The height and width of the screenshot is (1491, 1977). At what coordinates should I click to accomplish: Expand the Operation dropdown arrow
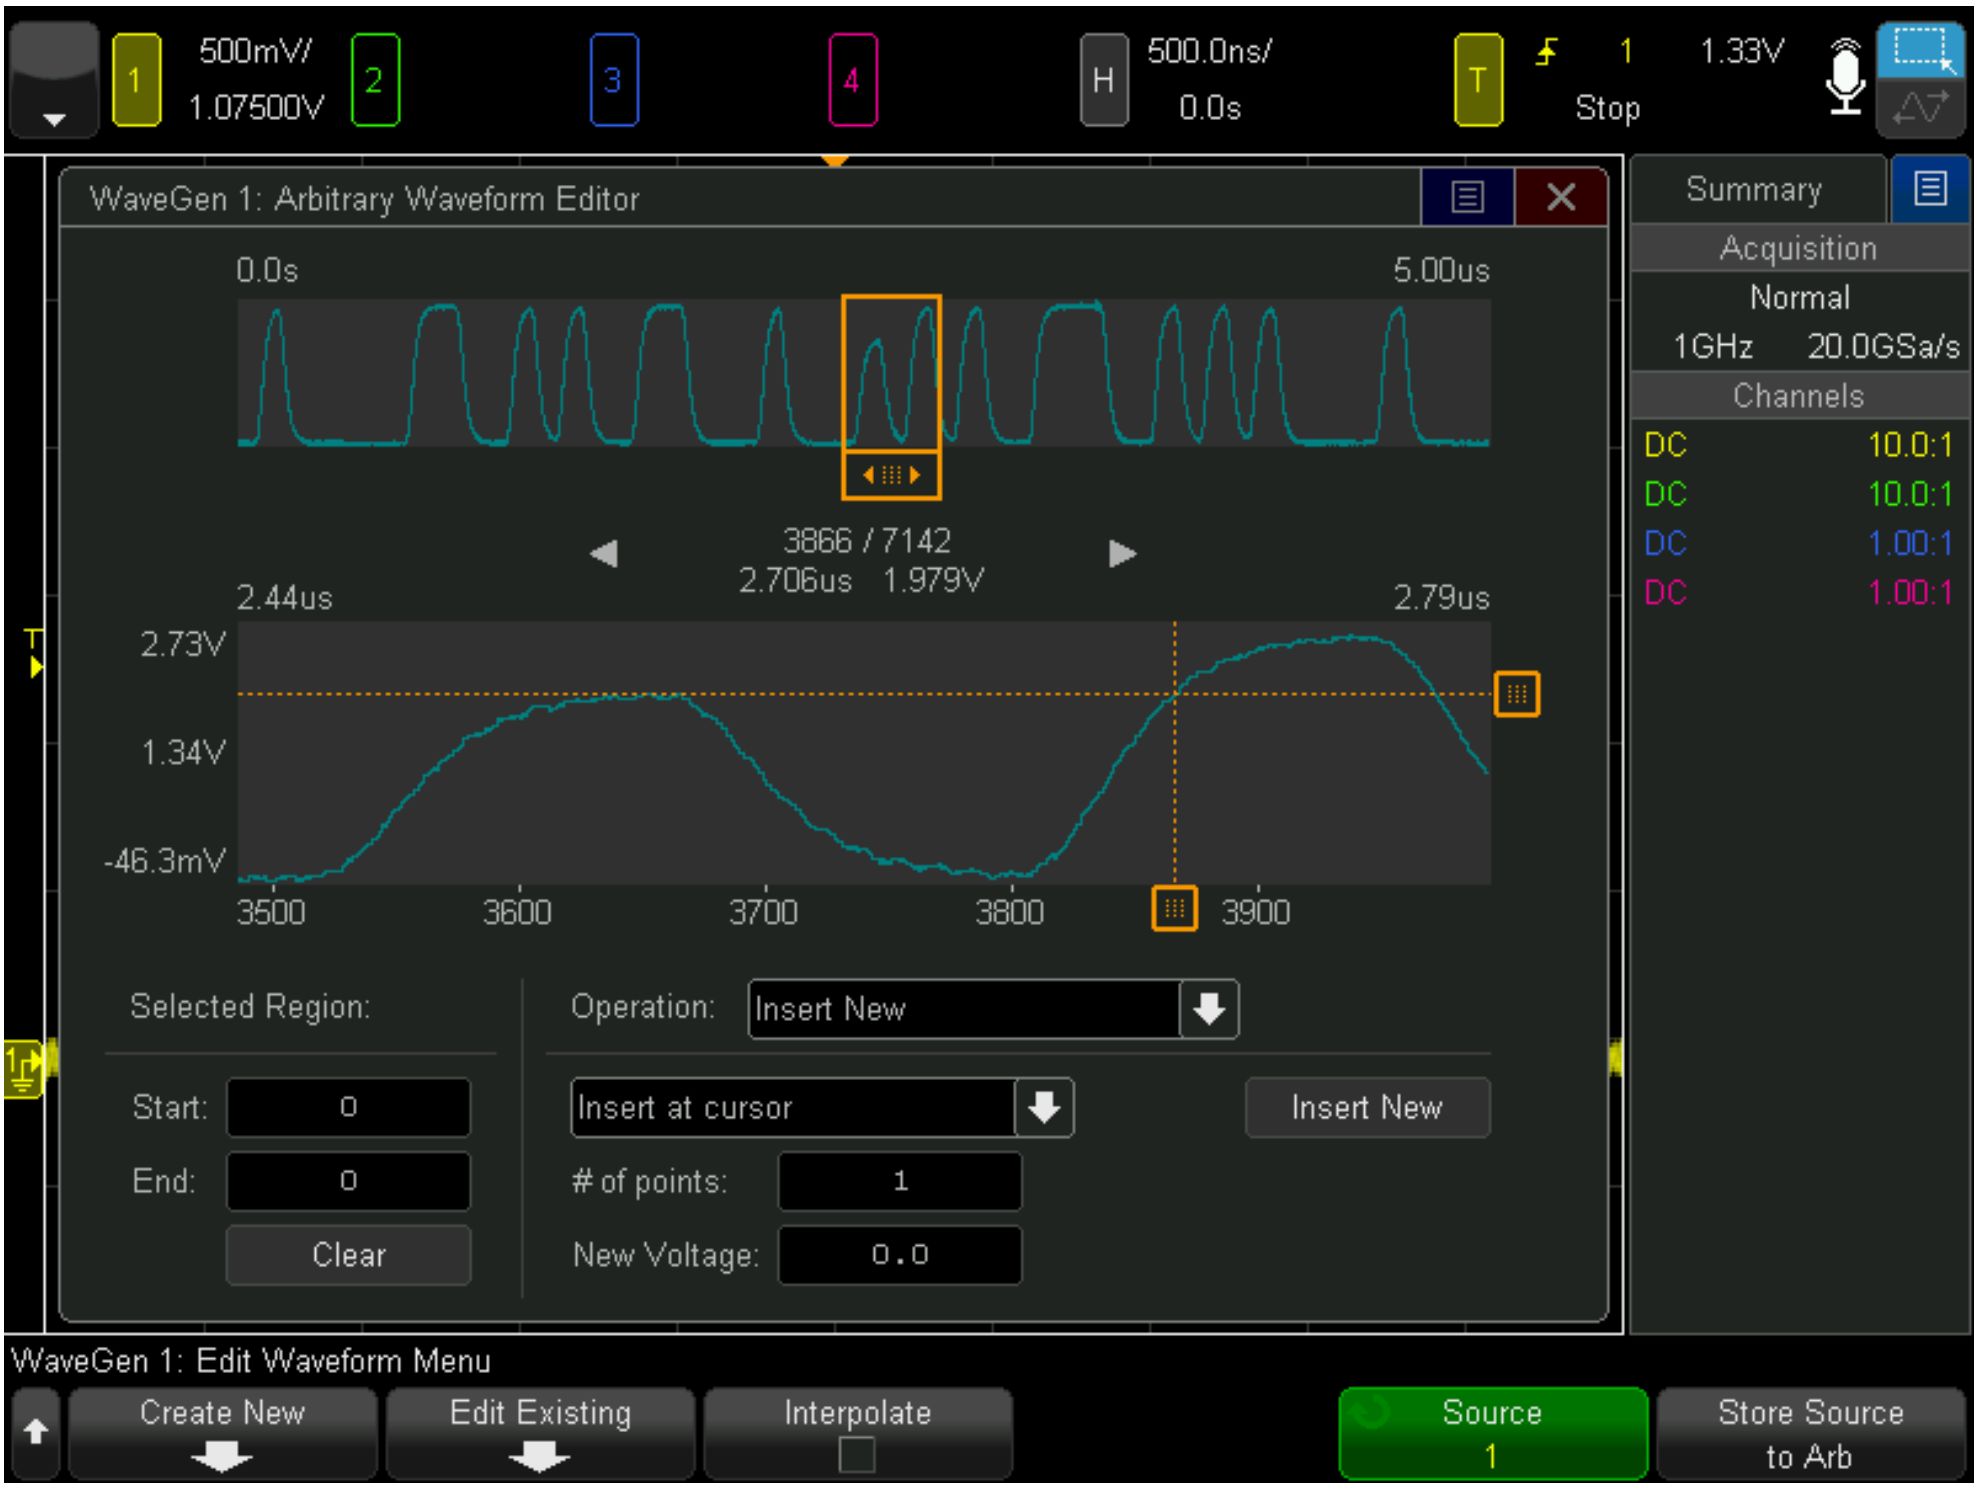click(x=1209, y=1009)
